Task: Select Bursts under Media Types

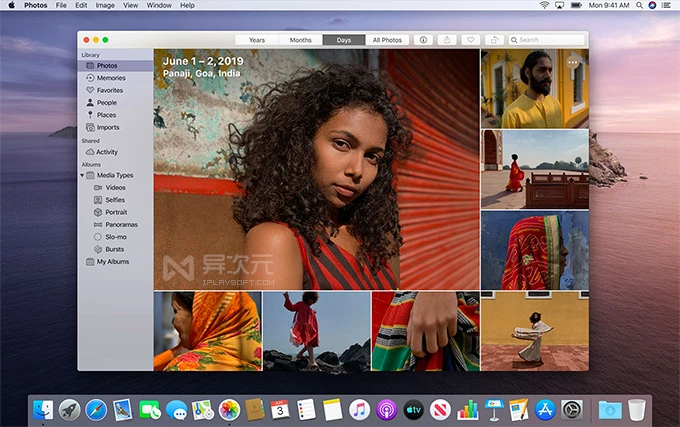Action: [x=115, y=249]
